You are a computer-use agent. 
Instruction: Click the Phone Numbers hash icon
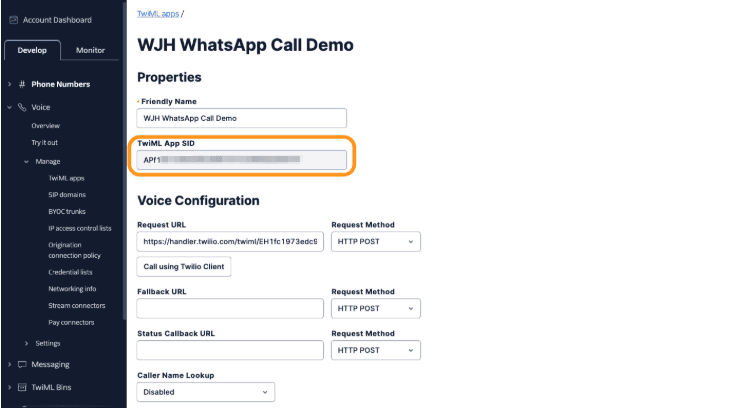pyautogui.click(x=22, y=84)
